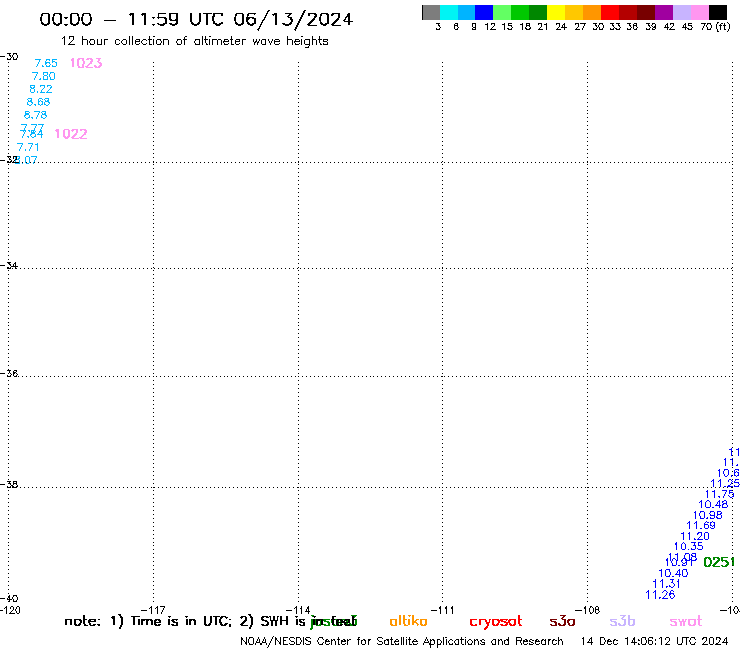Image resolution: width=740 pixels, height=650 pixels.
Task: Click the black swatch ending the color scale
Action: (718, 12)
